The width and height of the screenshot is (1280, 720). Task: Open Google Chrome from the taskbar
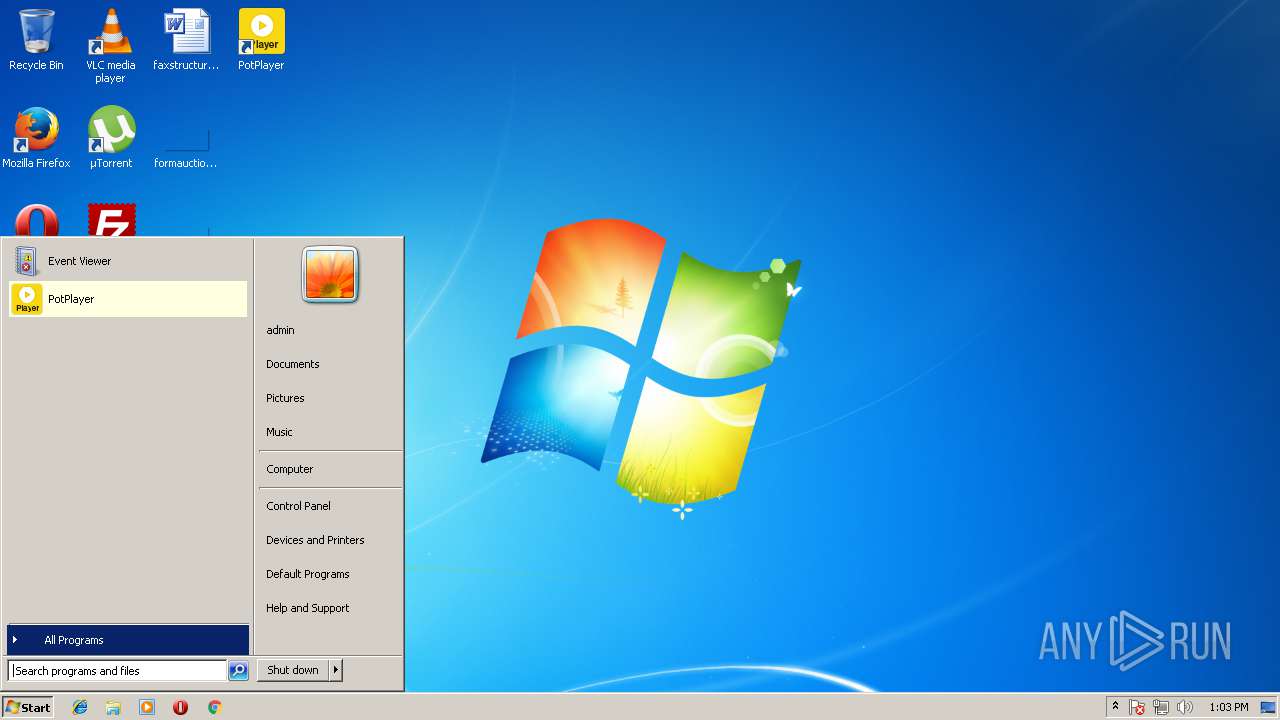point(214,707)
